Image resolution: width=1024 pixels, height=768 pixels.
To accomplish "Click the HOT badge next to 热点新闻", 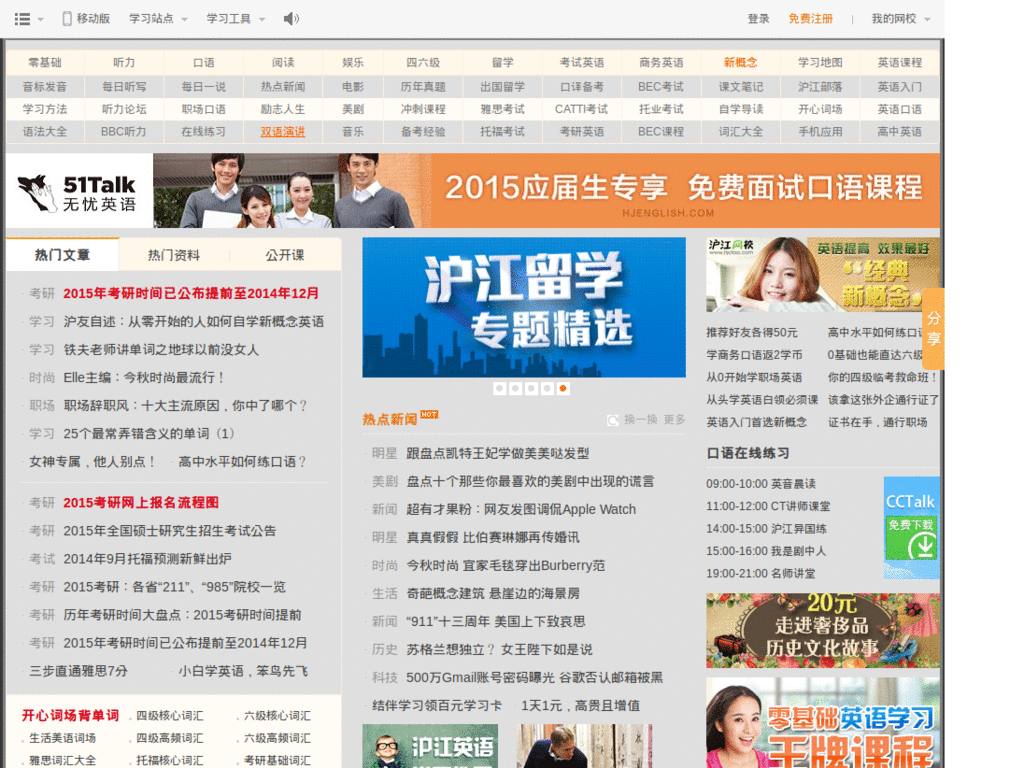I will (429, 414).
